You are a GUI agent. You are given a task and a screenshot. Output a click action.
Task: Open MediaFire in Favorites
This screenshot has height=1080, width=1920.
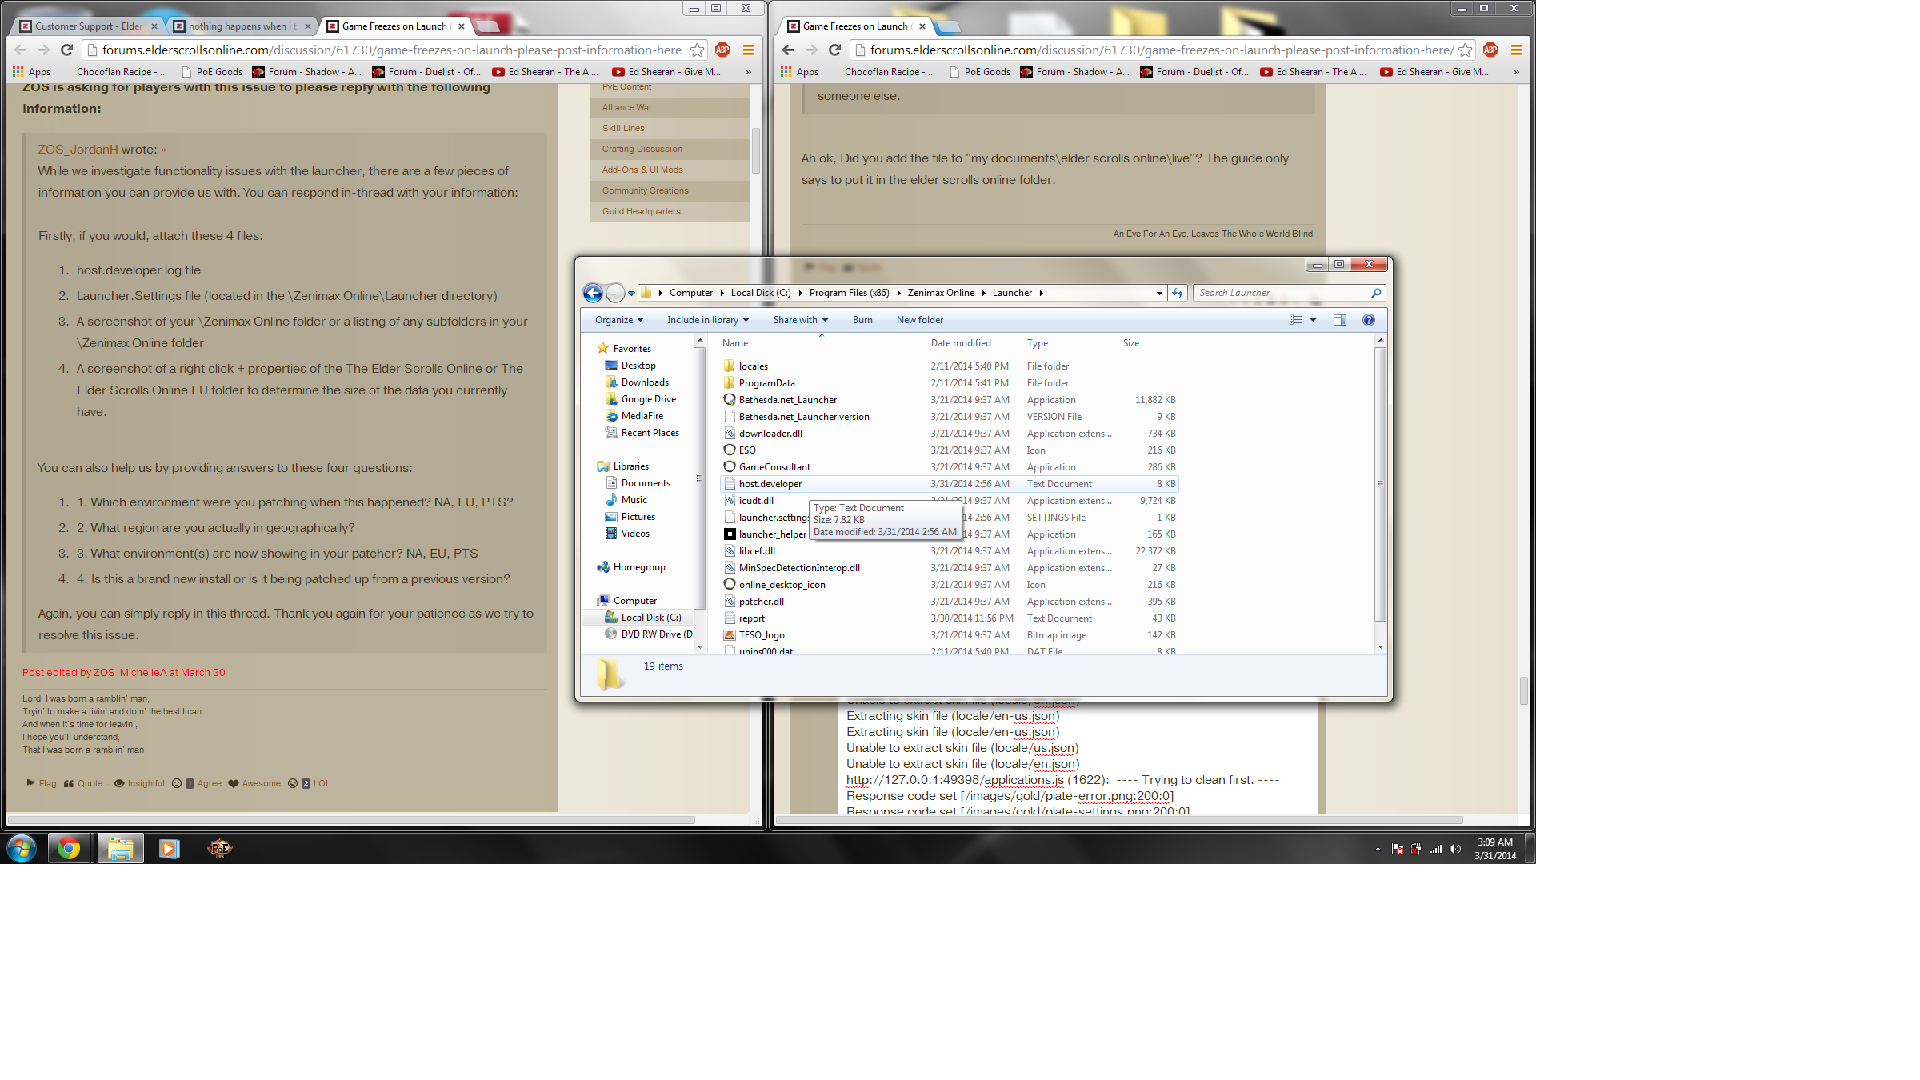click(x=642, y=416)
